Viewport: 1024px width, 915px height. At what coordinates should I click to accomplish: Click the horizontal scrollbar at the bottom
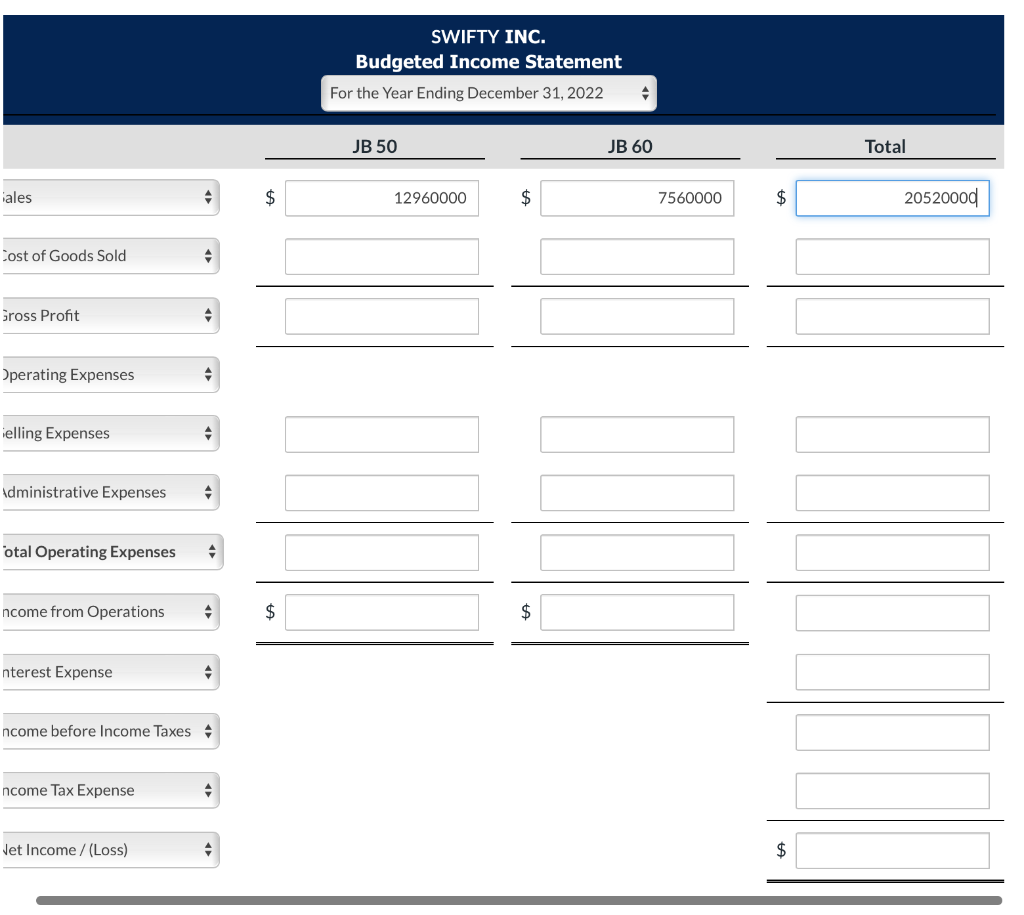click(519, 900)
